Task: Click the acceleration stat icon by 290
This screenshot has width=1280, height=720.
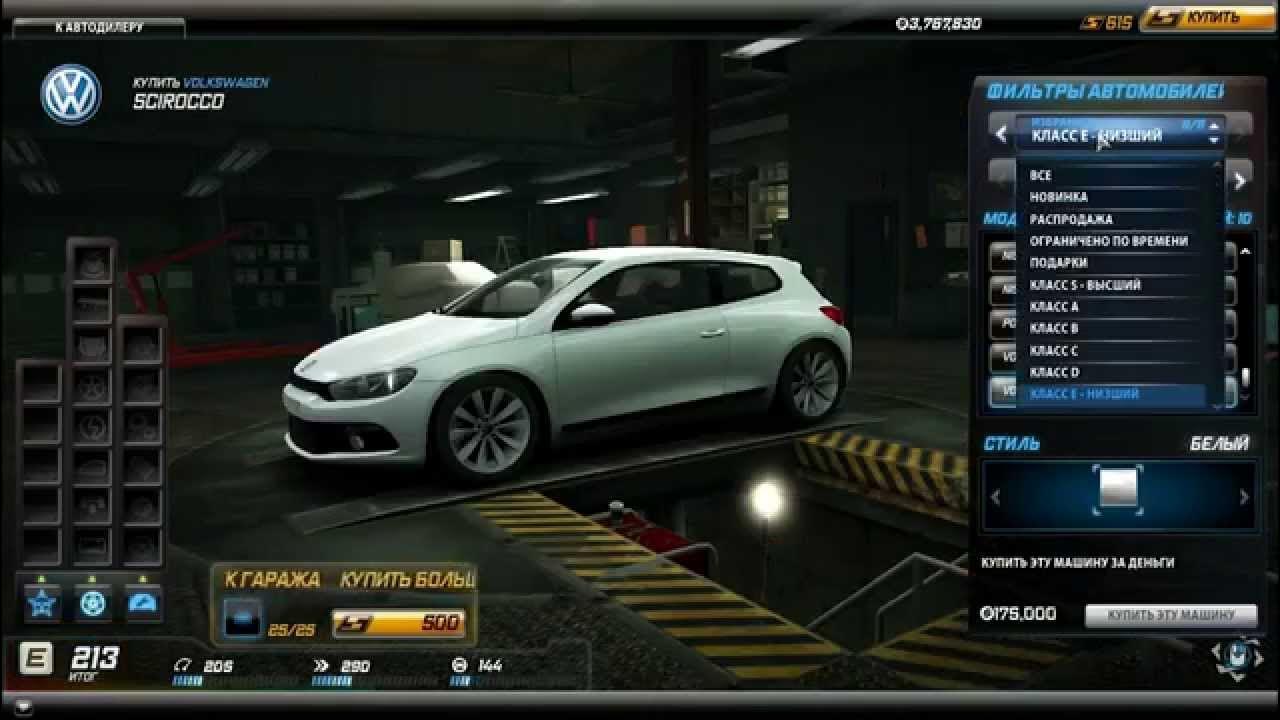Action: click(321, 665)
